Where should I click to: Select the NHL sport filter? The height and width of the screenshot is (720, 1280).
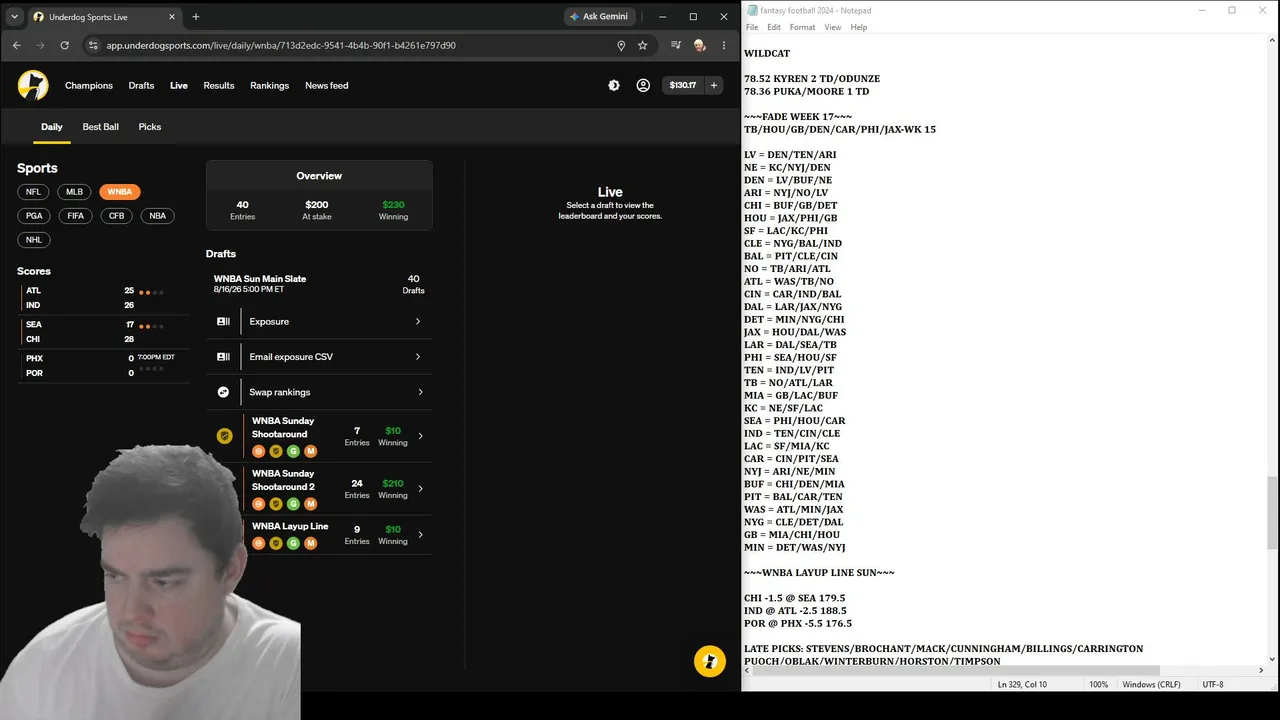pos(34,240)
